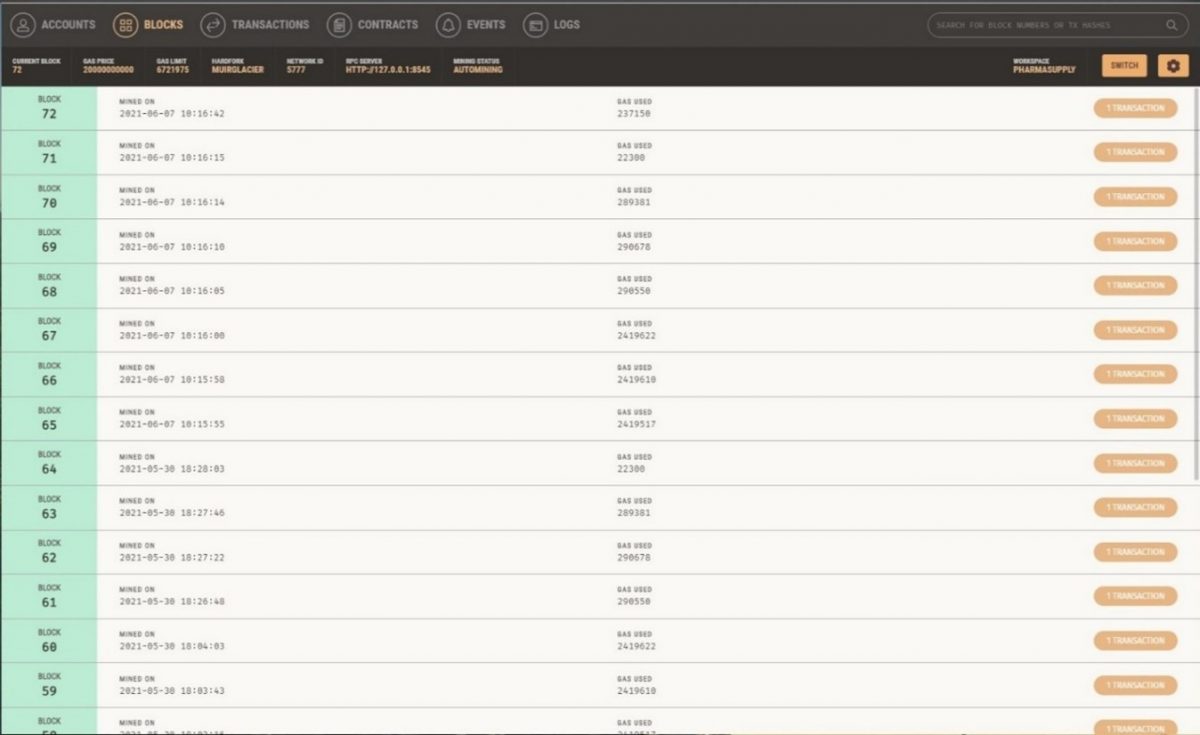Switch to the Transactions tab

270,25
